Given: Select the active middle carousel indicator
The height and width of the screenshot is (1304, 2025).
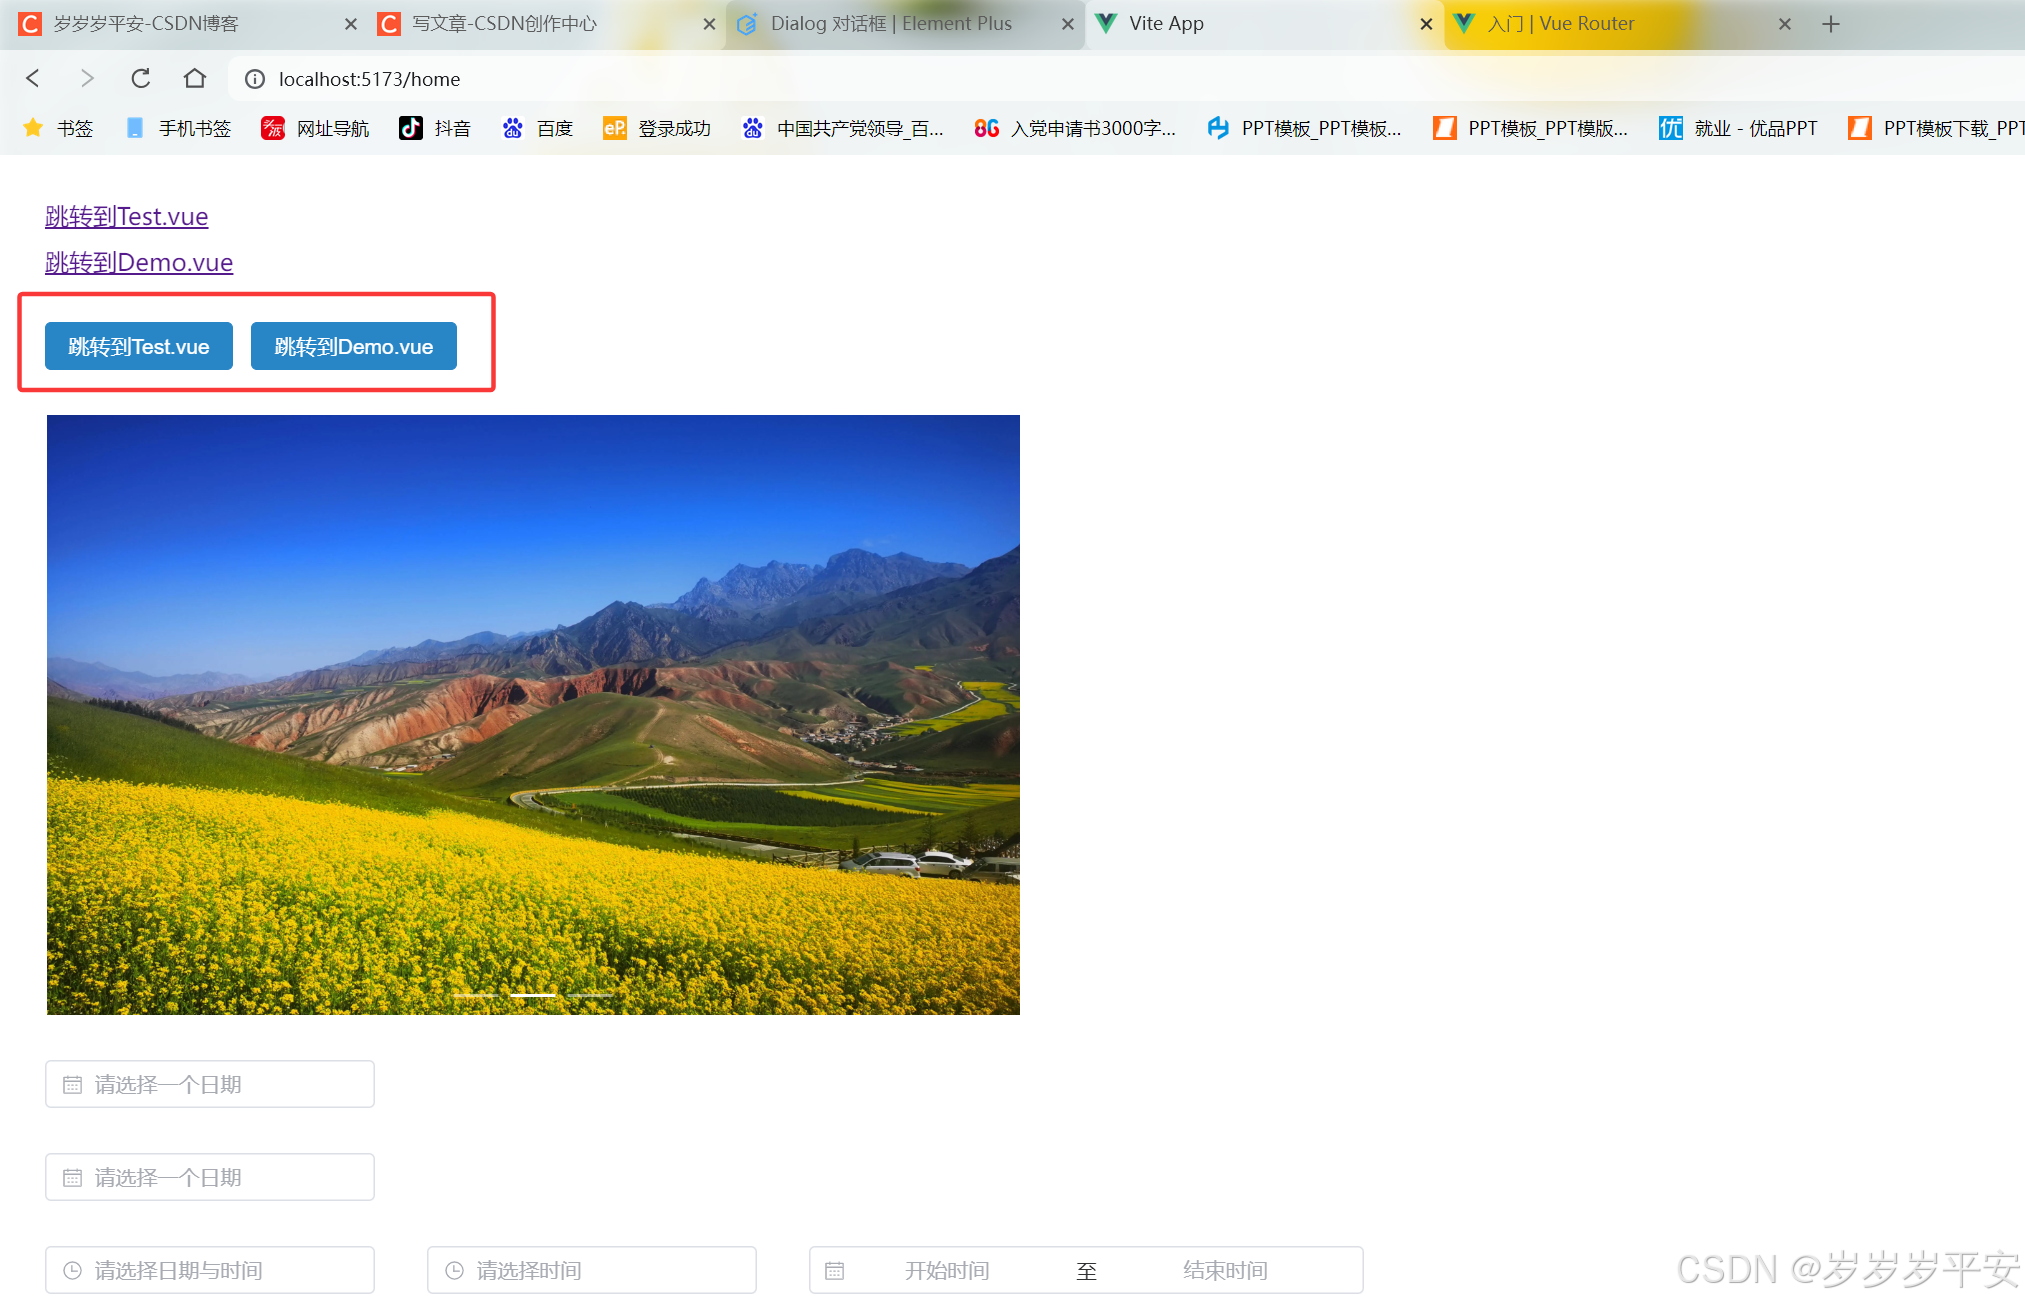Looking at the screenshot, I should (533, 995).
